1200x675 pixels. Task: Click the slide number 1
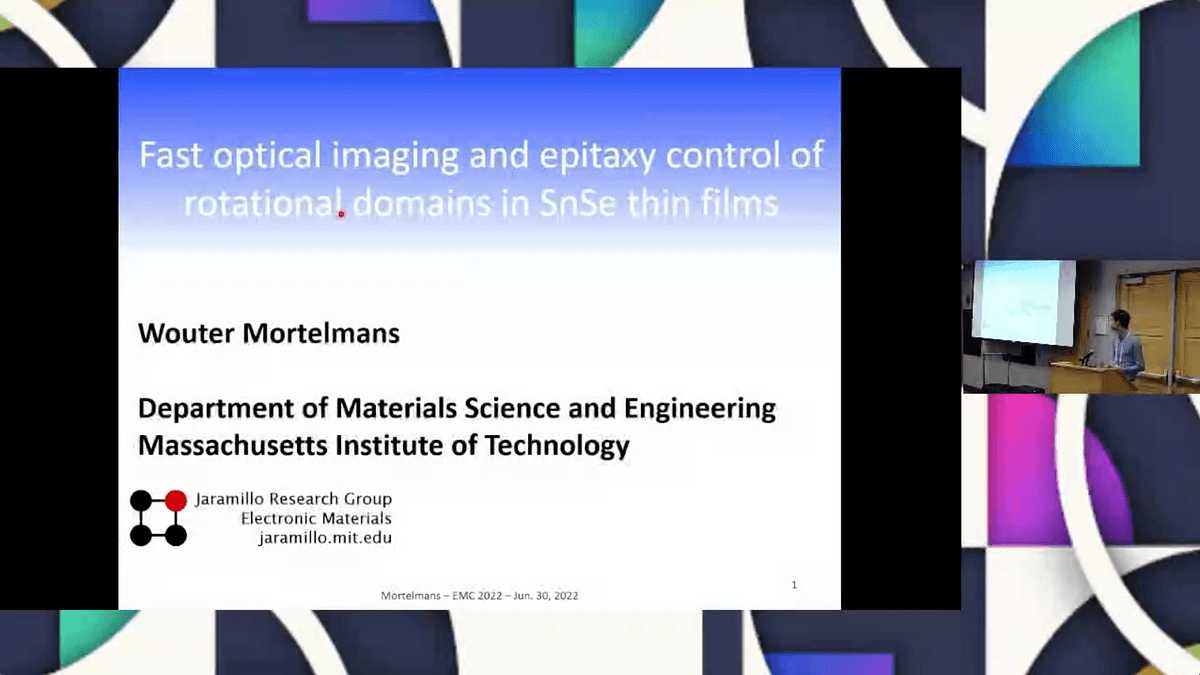click(794, 584)
